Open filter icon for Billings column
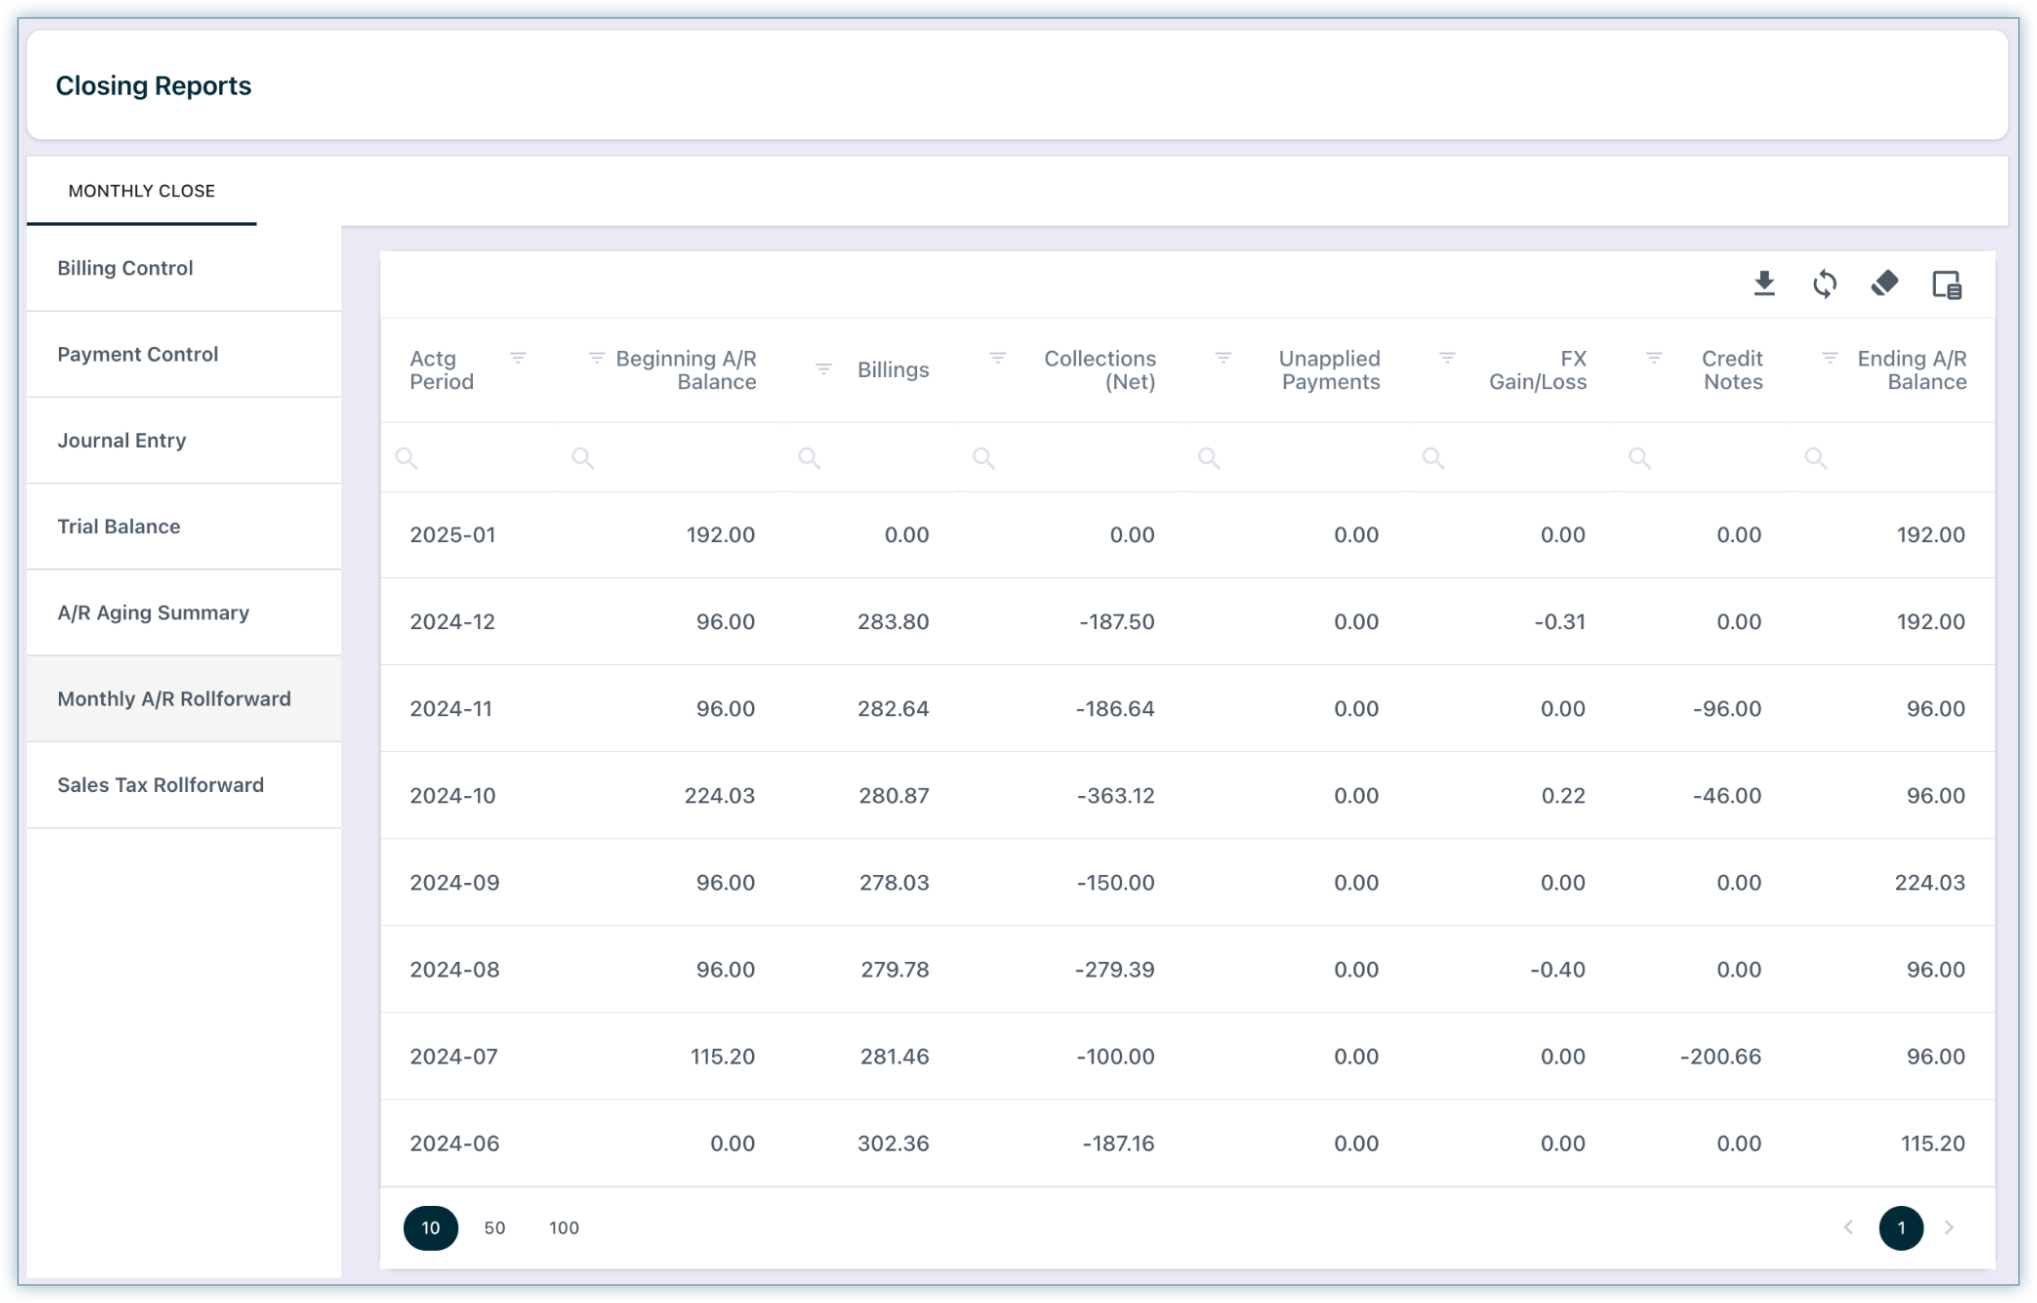Viewport: 2037px width, 1303px height. (x=824, y=369)
